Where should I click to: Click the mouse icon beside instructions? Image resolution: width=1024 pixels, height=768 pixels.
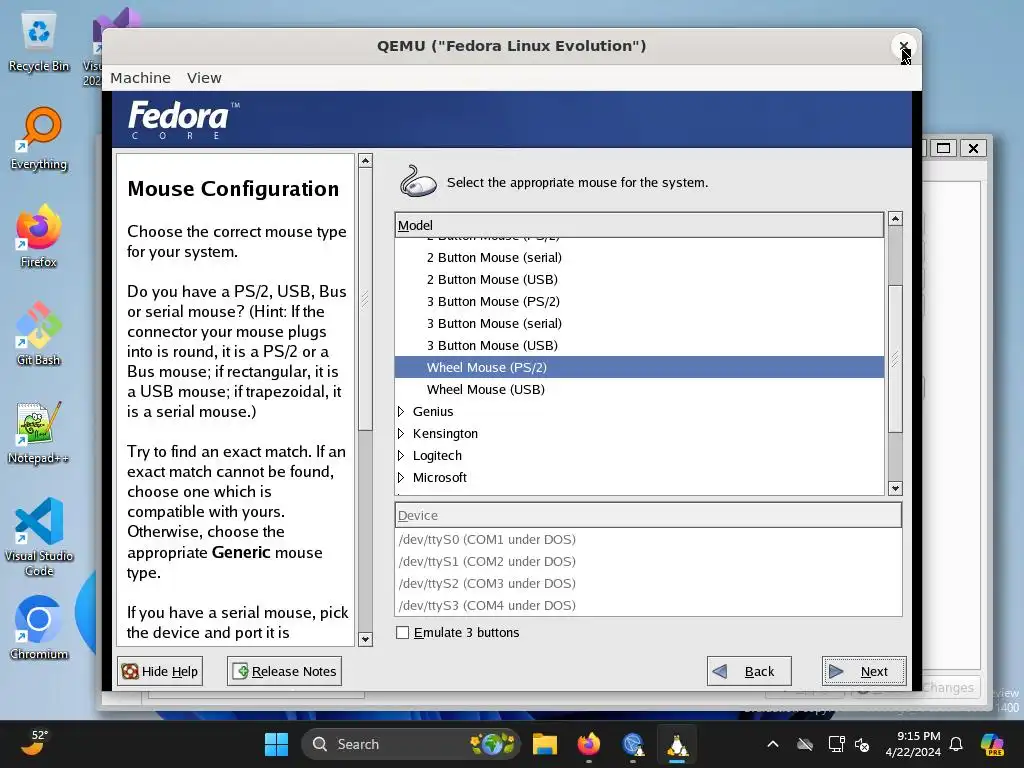pos(418,182)
